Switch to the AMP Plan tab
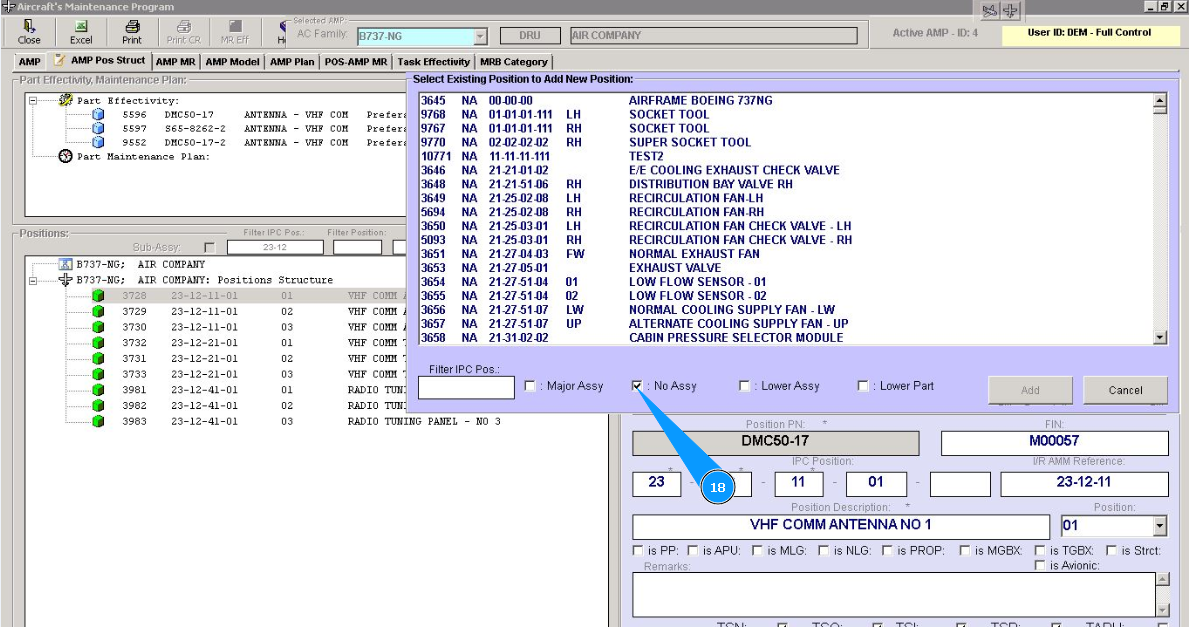Viewport: 1189px width, 629px height. pyautogui.click(x=292, y=62)
